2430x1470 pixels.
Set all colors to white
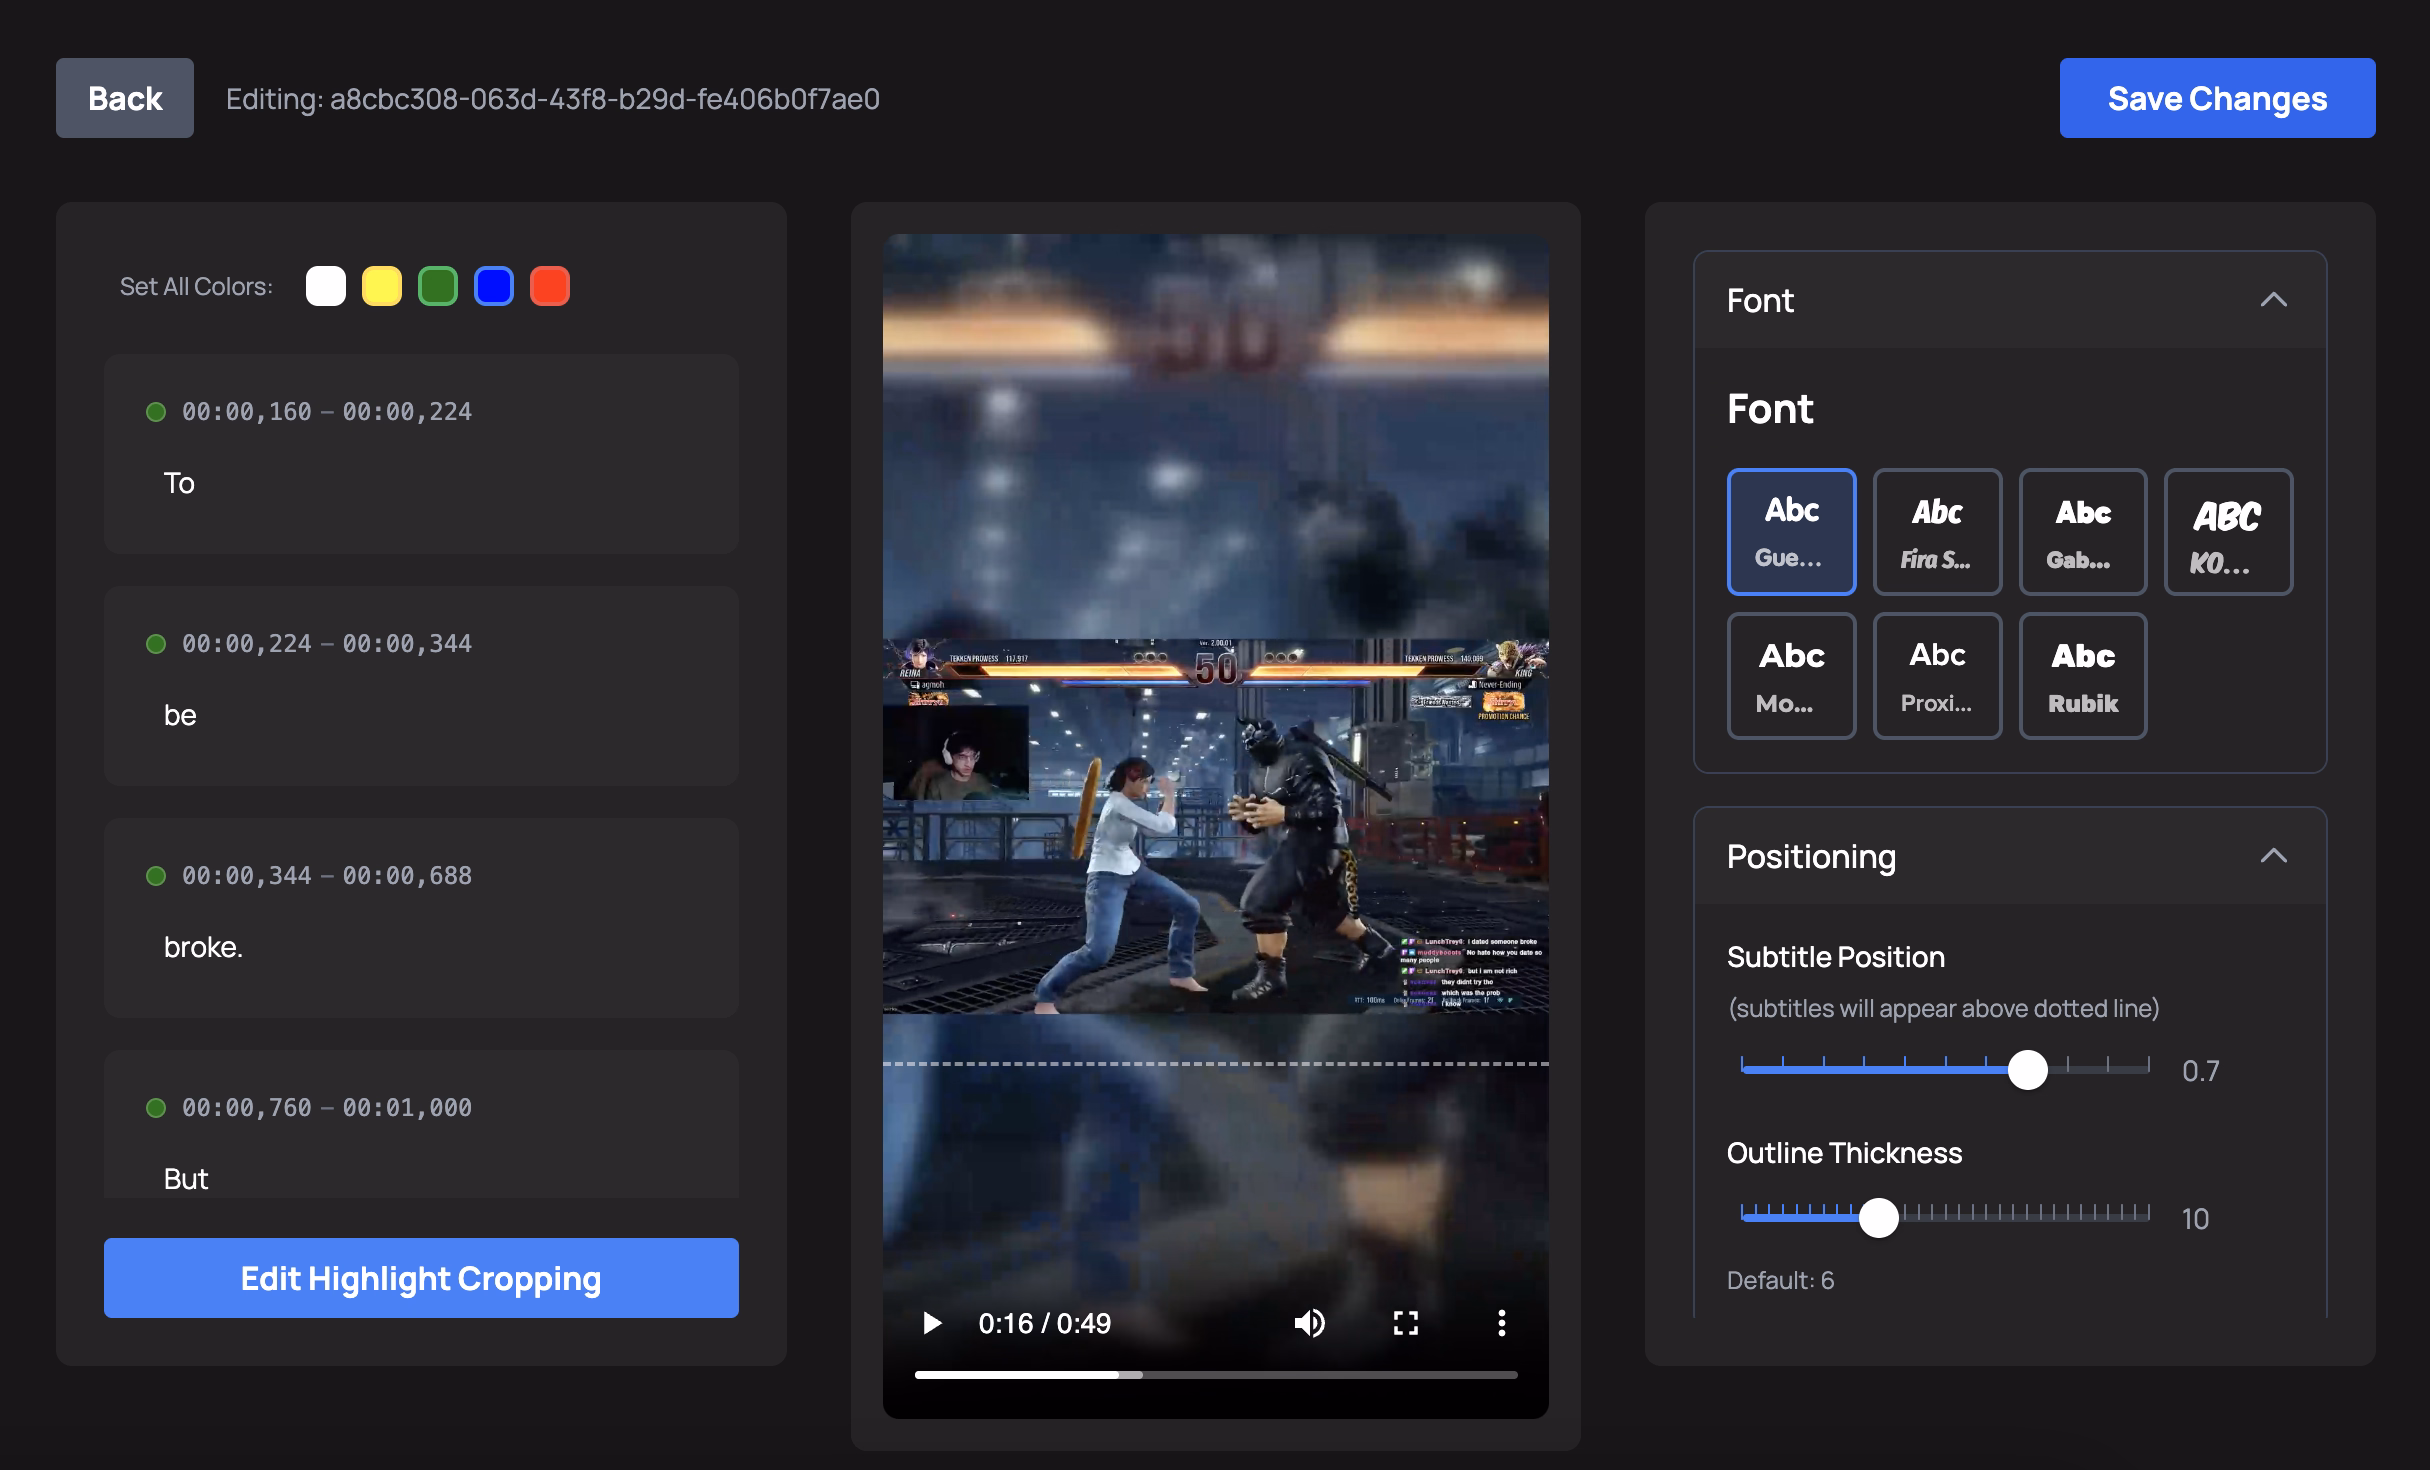pos(326,286)
